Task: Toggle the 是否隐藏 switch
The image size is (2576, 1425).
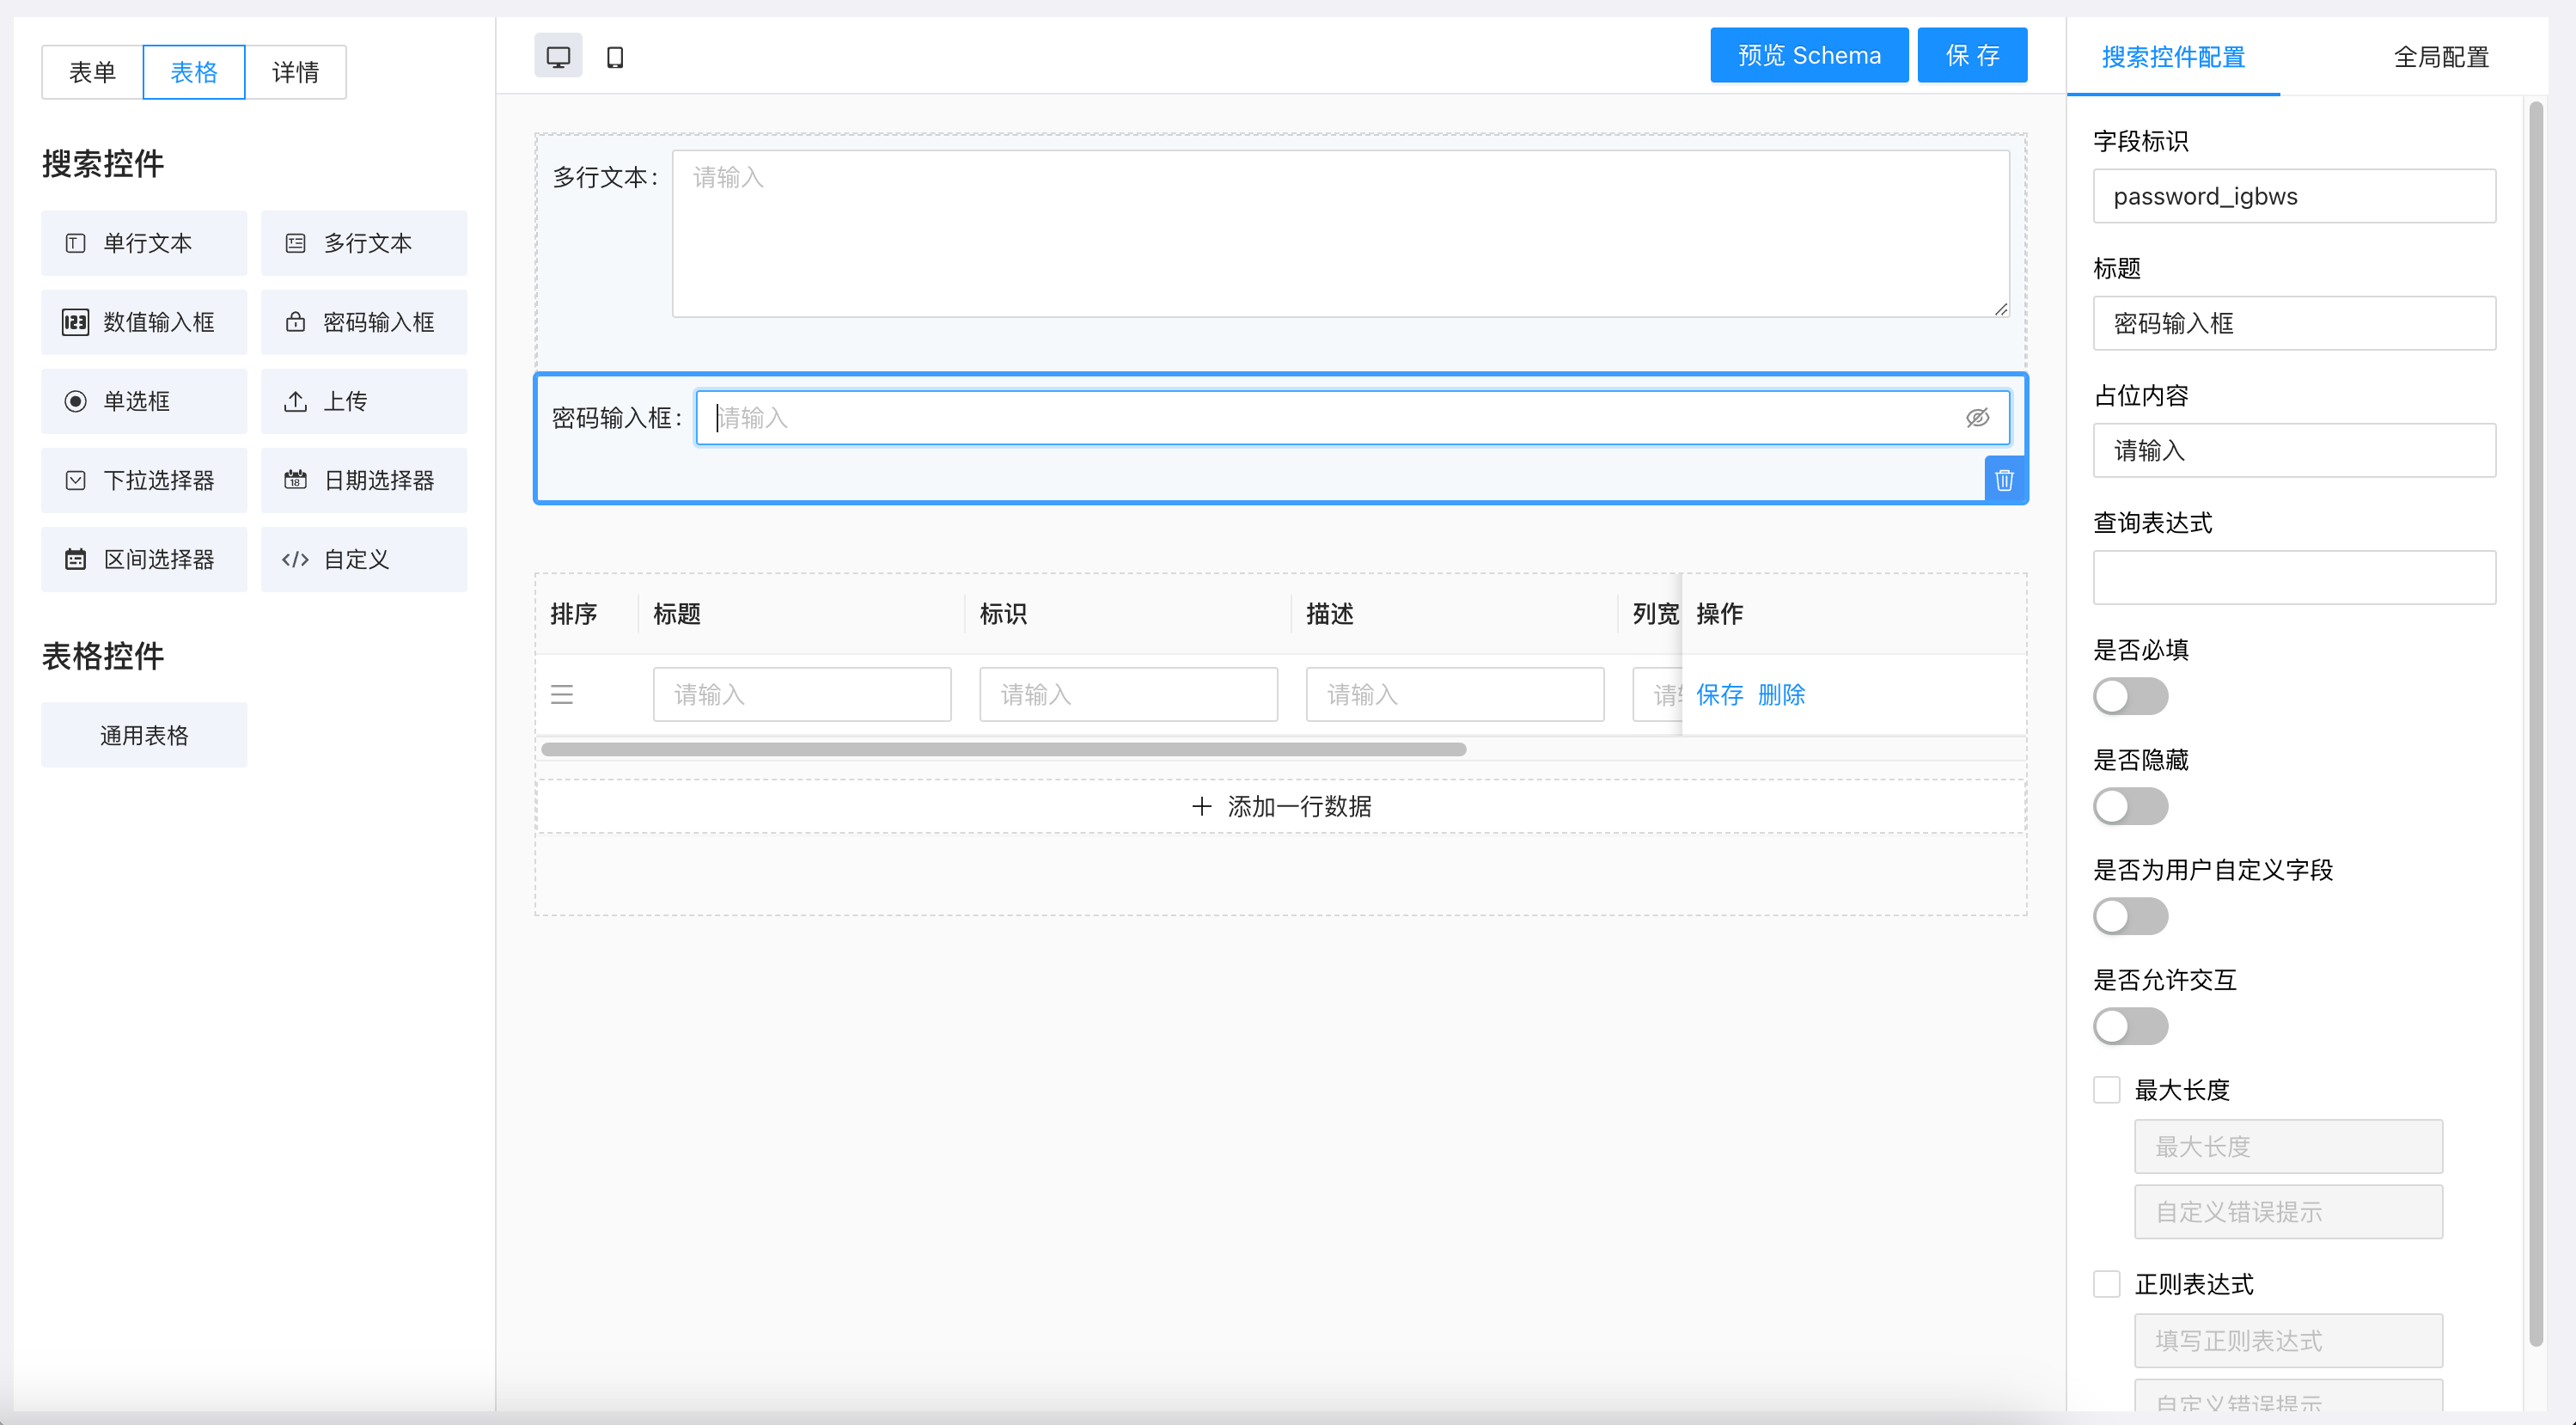Action: click(x=2130, y=806)
